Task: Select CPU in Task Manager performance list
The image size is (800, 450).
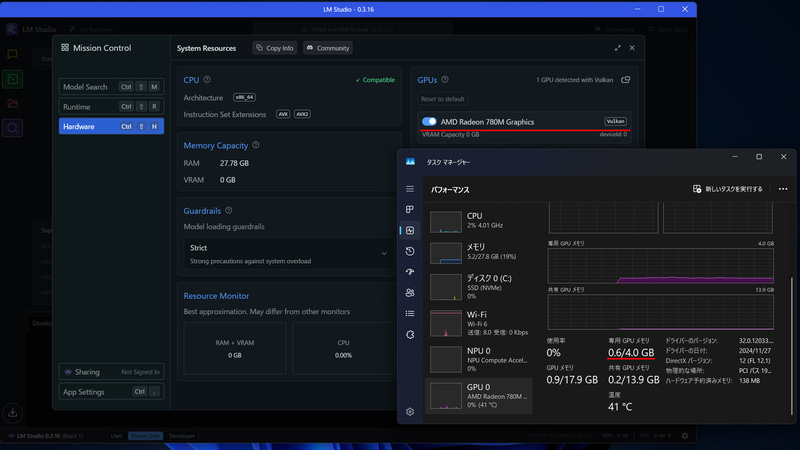Action: click(x=479, y=221)
